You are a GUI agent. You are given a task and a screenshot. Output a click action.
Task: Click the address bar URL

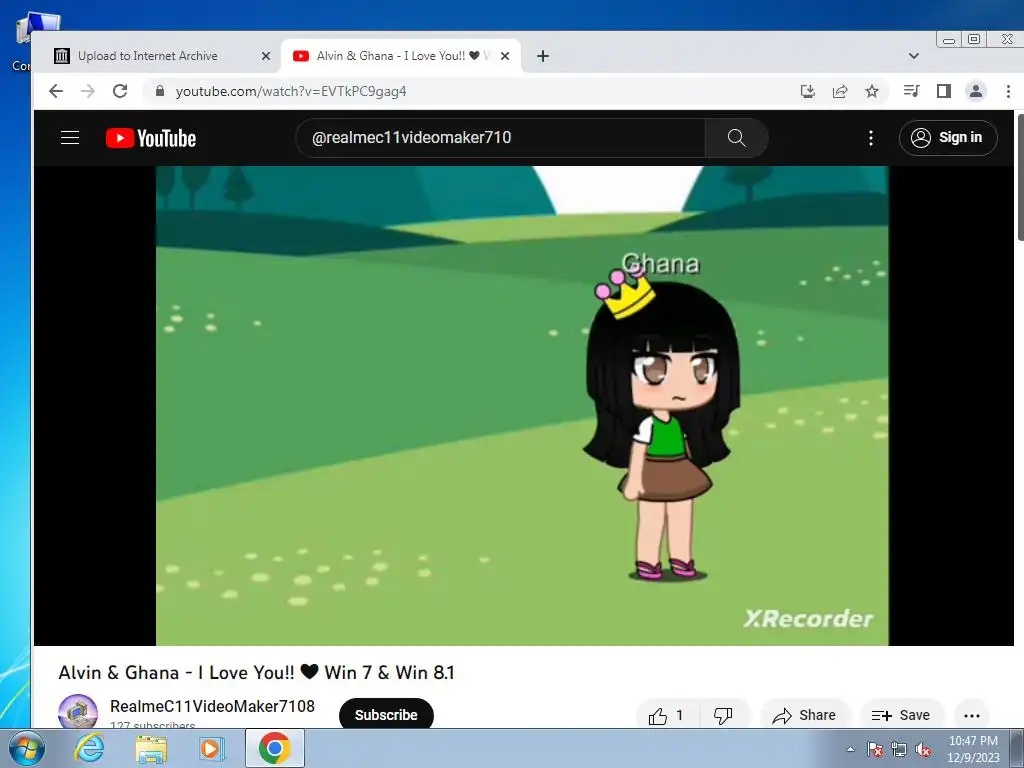click(x=291, y=91)
